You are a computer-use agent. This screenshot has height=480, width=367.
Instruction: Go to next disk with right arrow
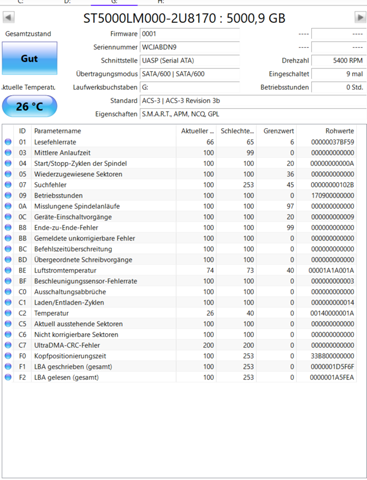click(360, 17)
